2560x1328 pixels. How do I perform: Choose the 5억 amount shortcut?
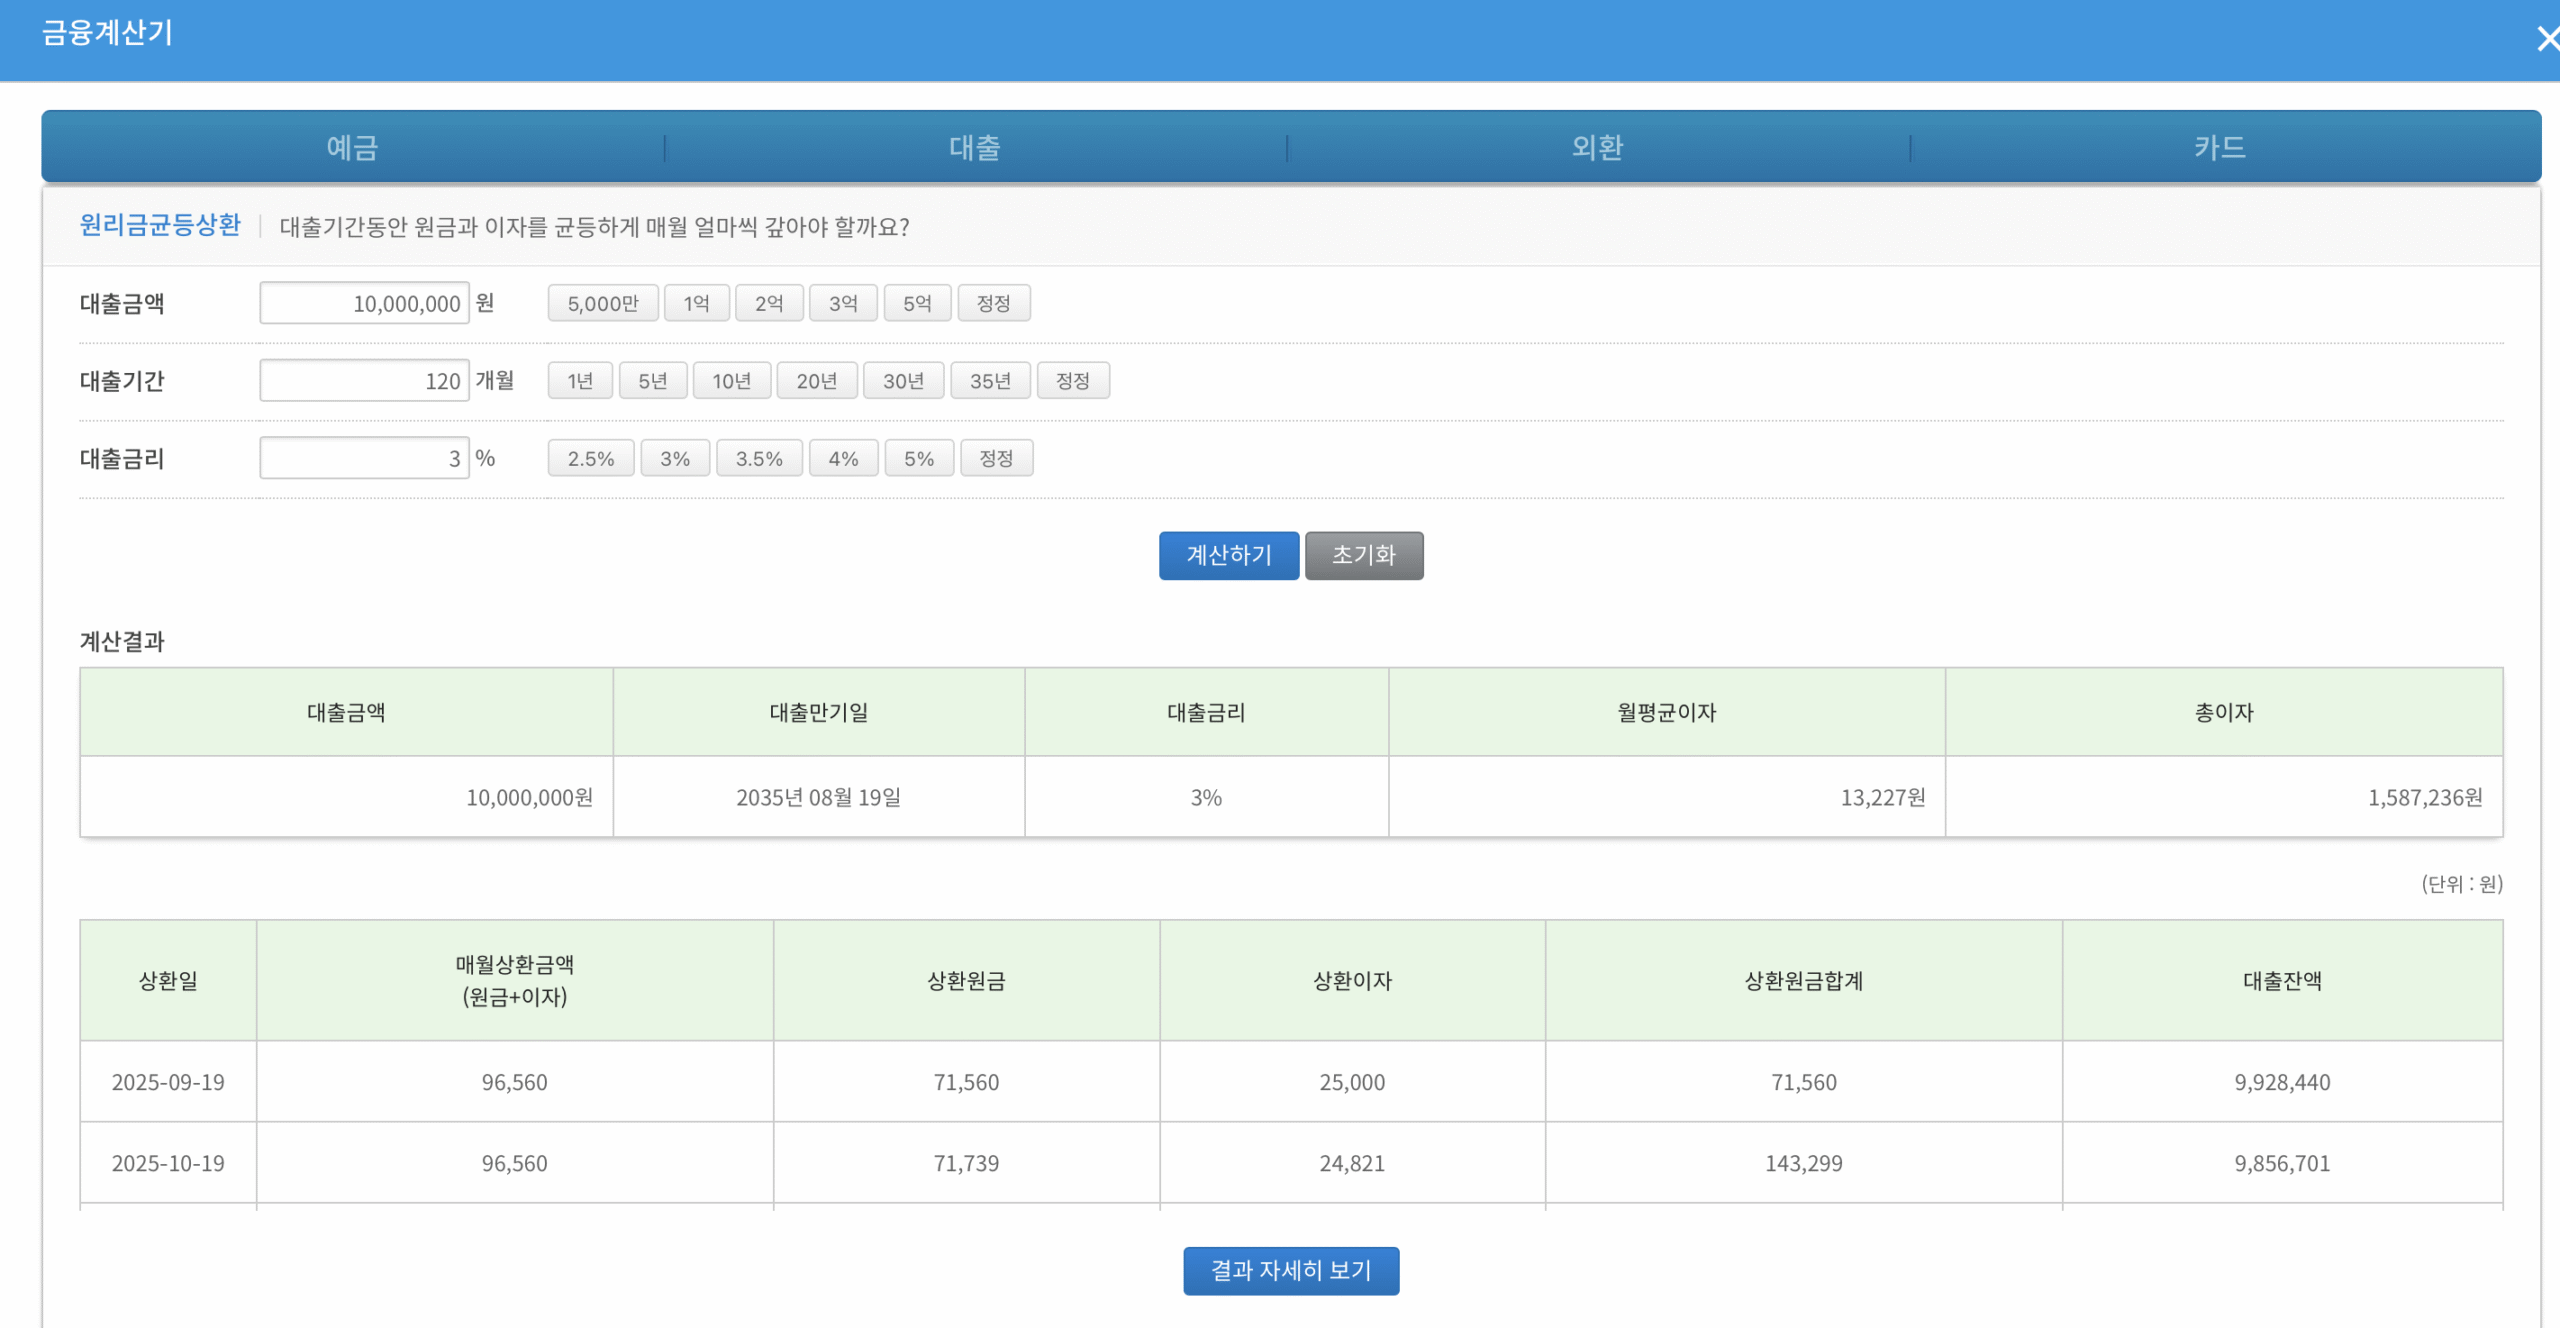coord(917,303)
